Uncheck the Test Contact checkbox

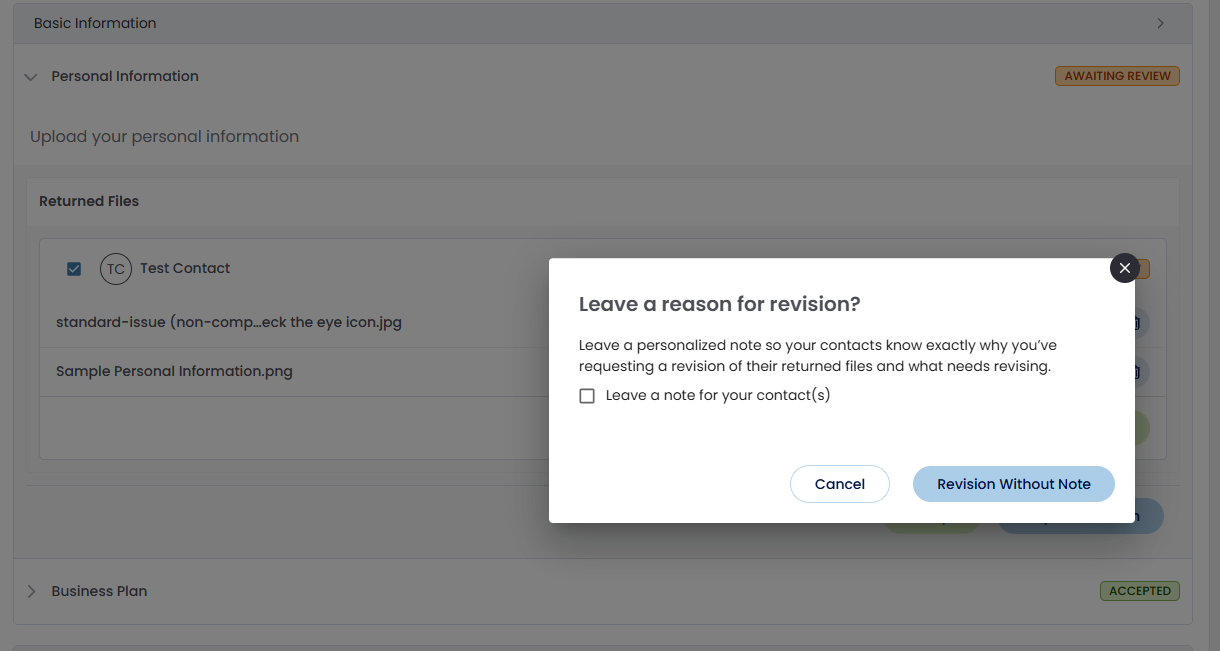[x=74, y=268]
